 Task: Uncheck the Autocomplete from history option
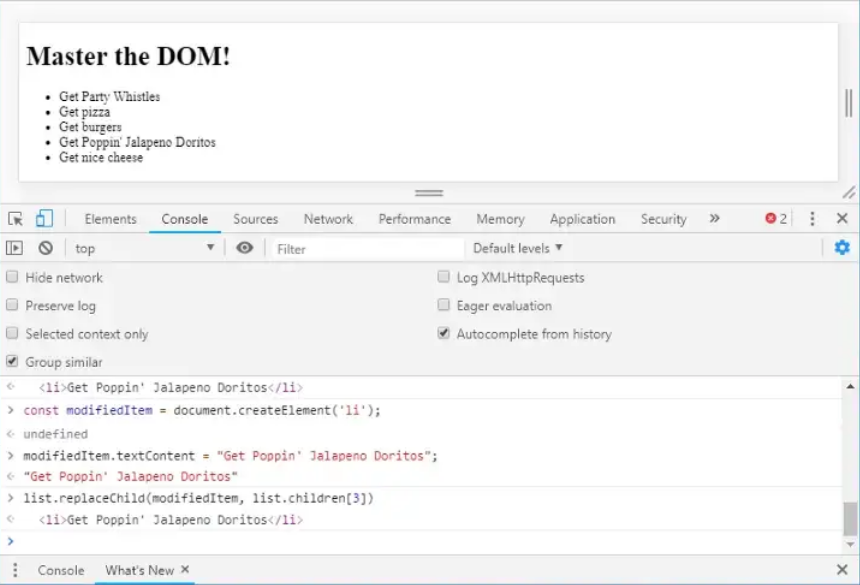pos(444,334)
